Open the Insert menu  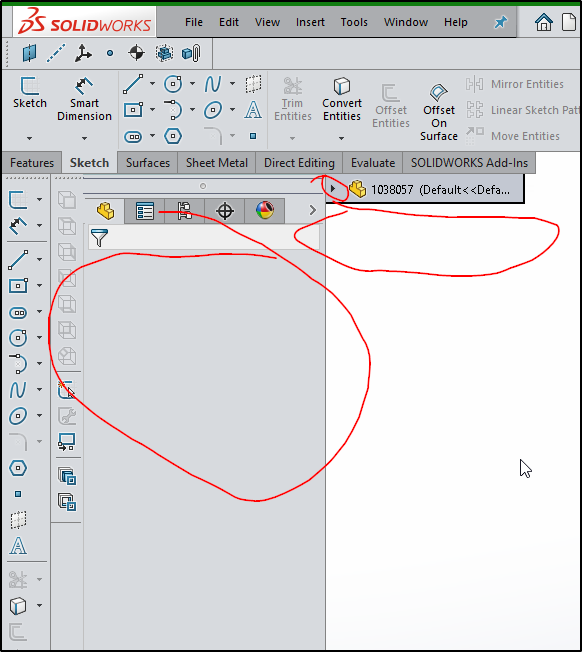pos(310,22)
